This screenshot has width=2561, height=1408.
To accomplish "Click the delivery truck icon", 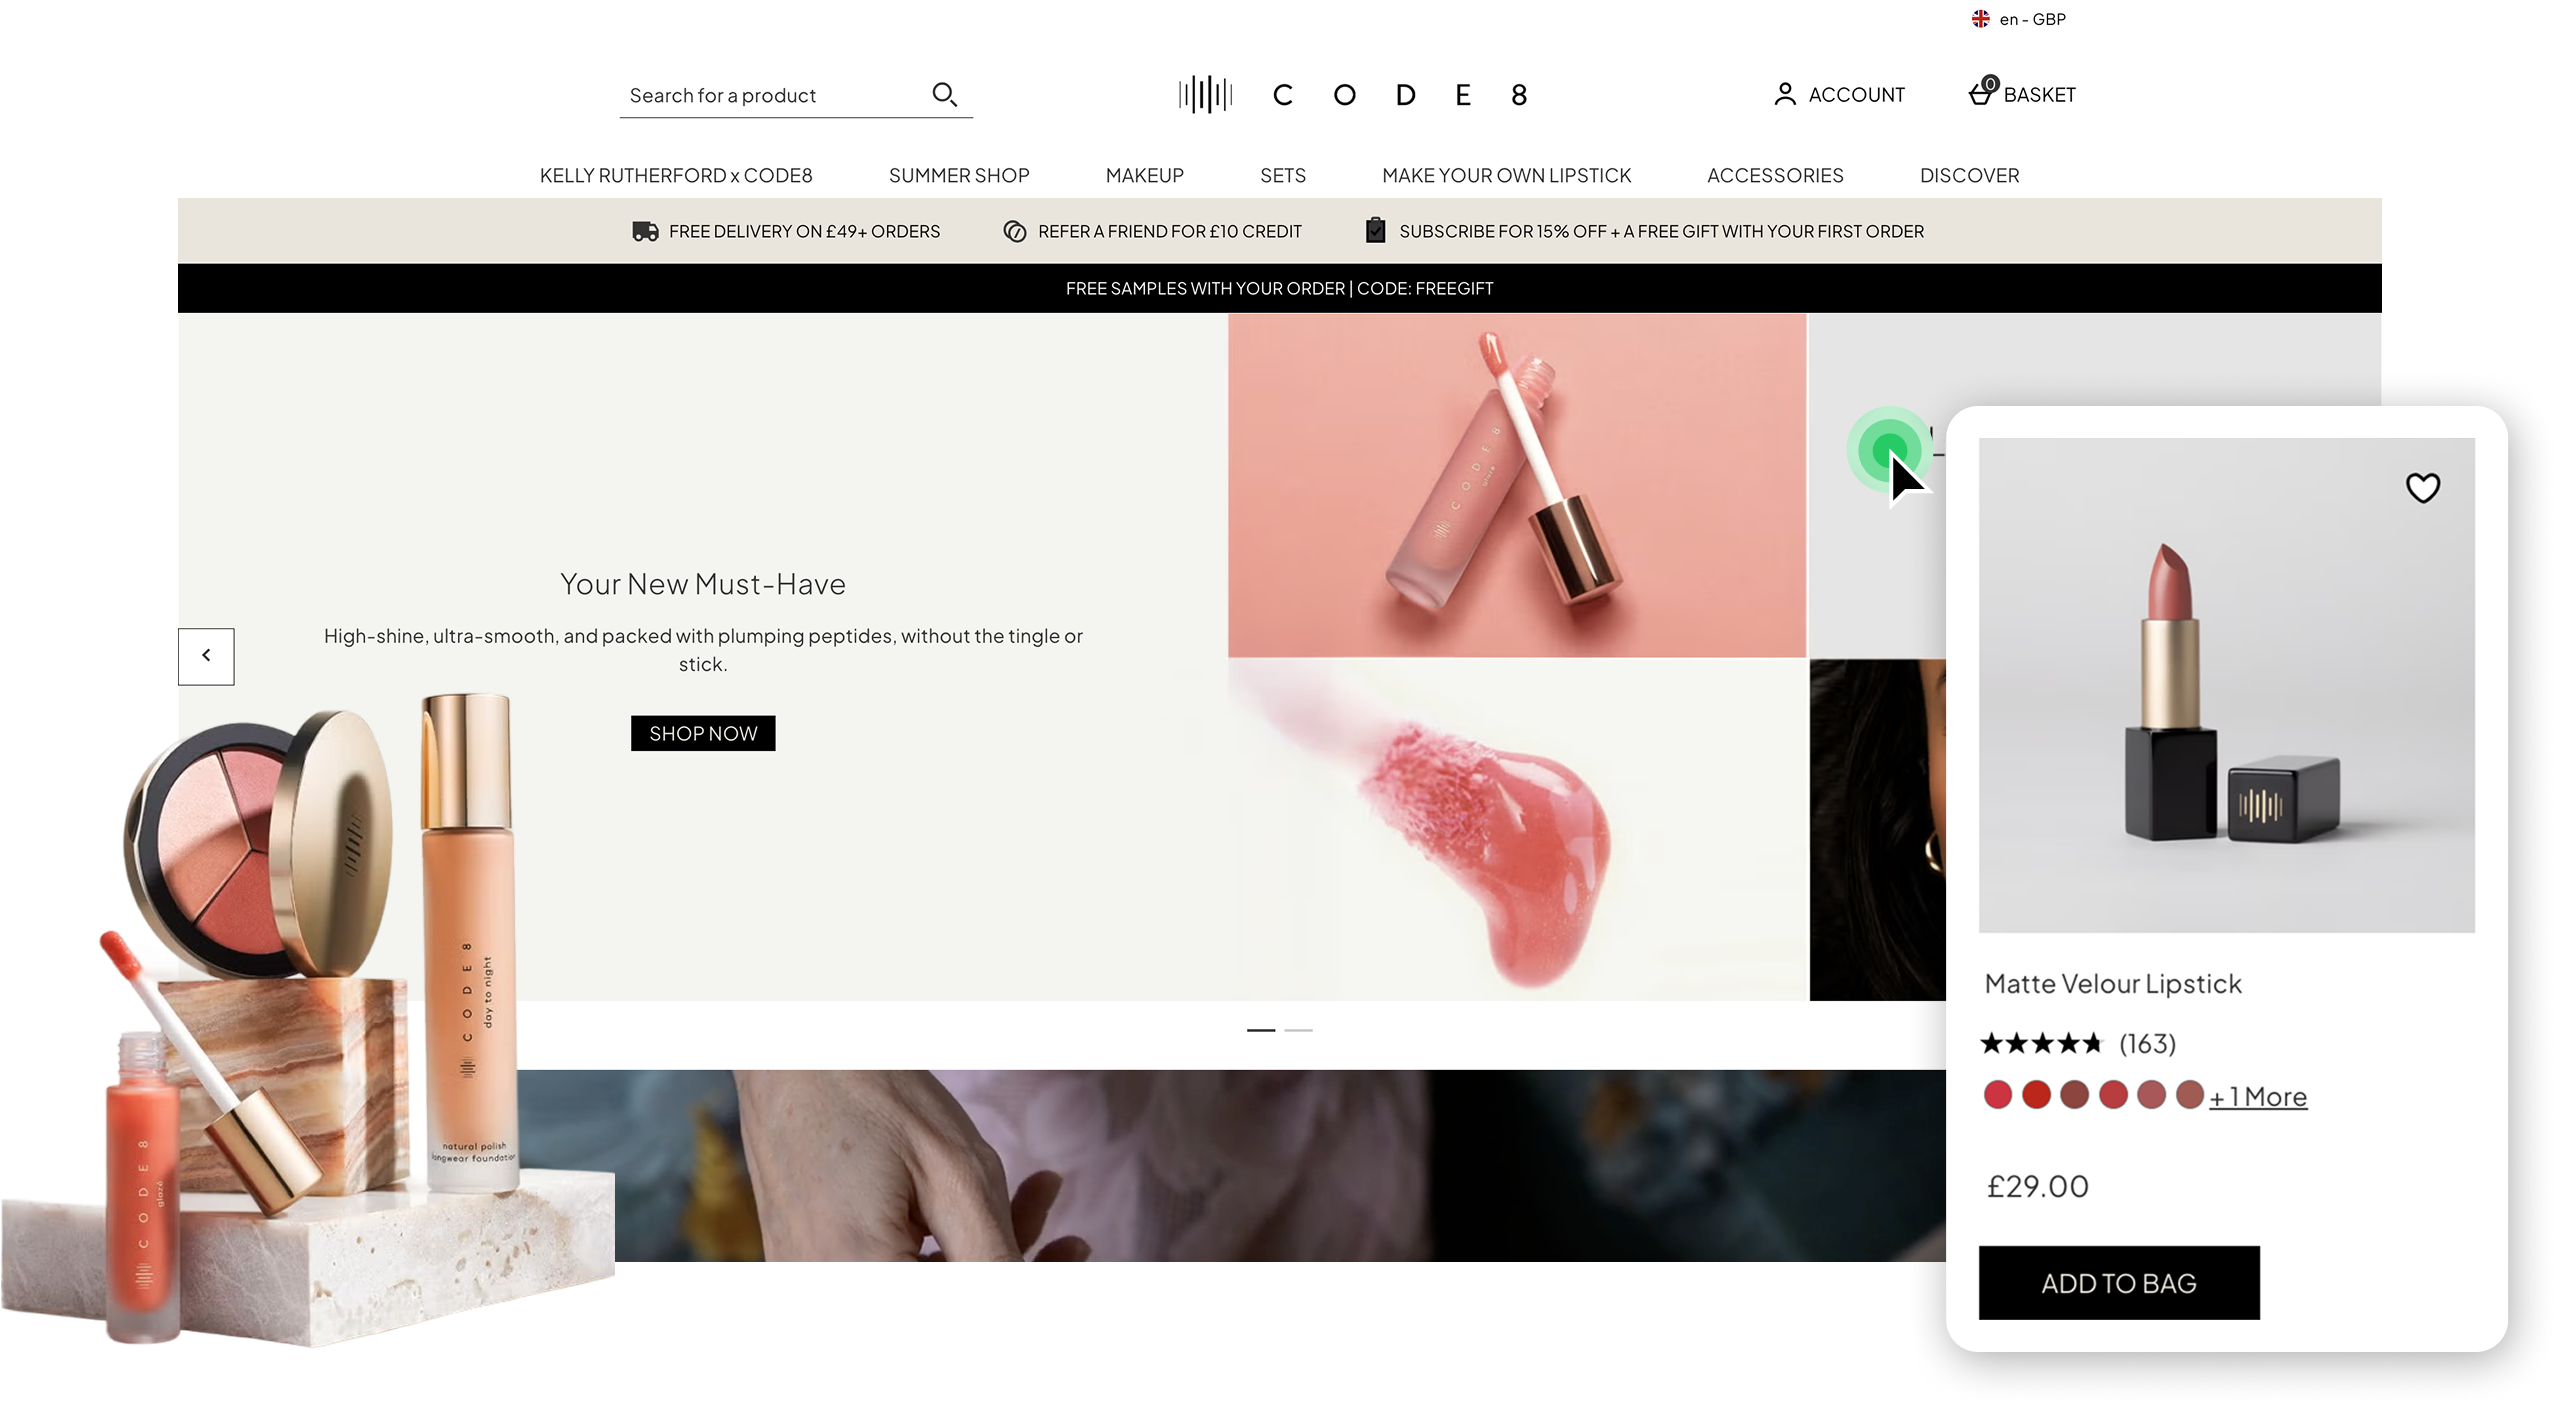I will [x=645, y=232].
